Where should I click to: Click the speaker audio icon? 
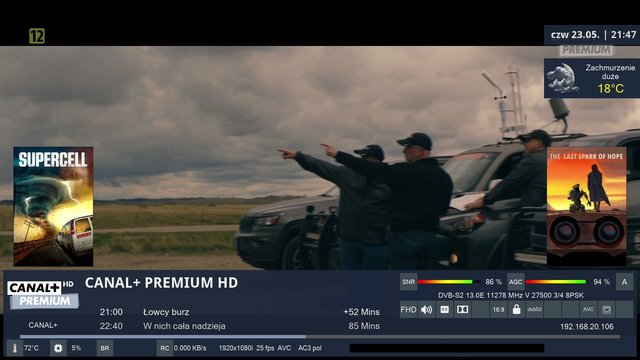click(427, 310)
